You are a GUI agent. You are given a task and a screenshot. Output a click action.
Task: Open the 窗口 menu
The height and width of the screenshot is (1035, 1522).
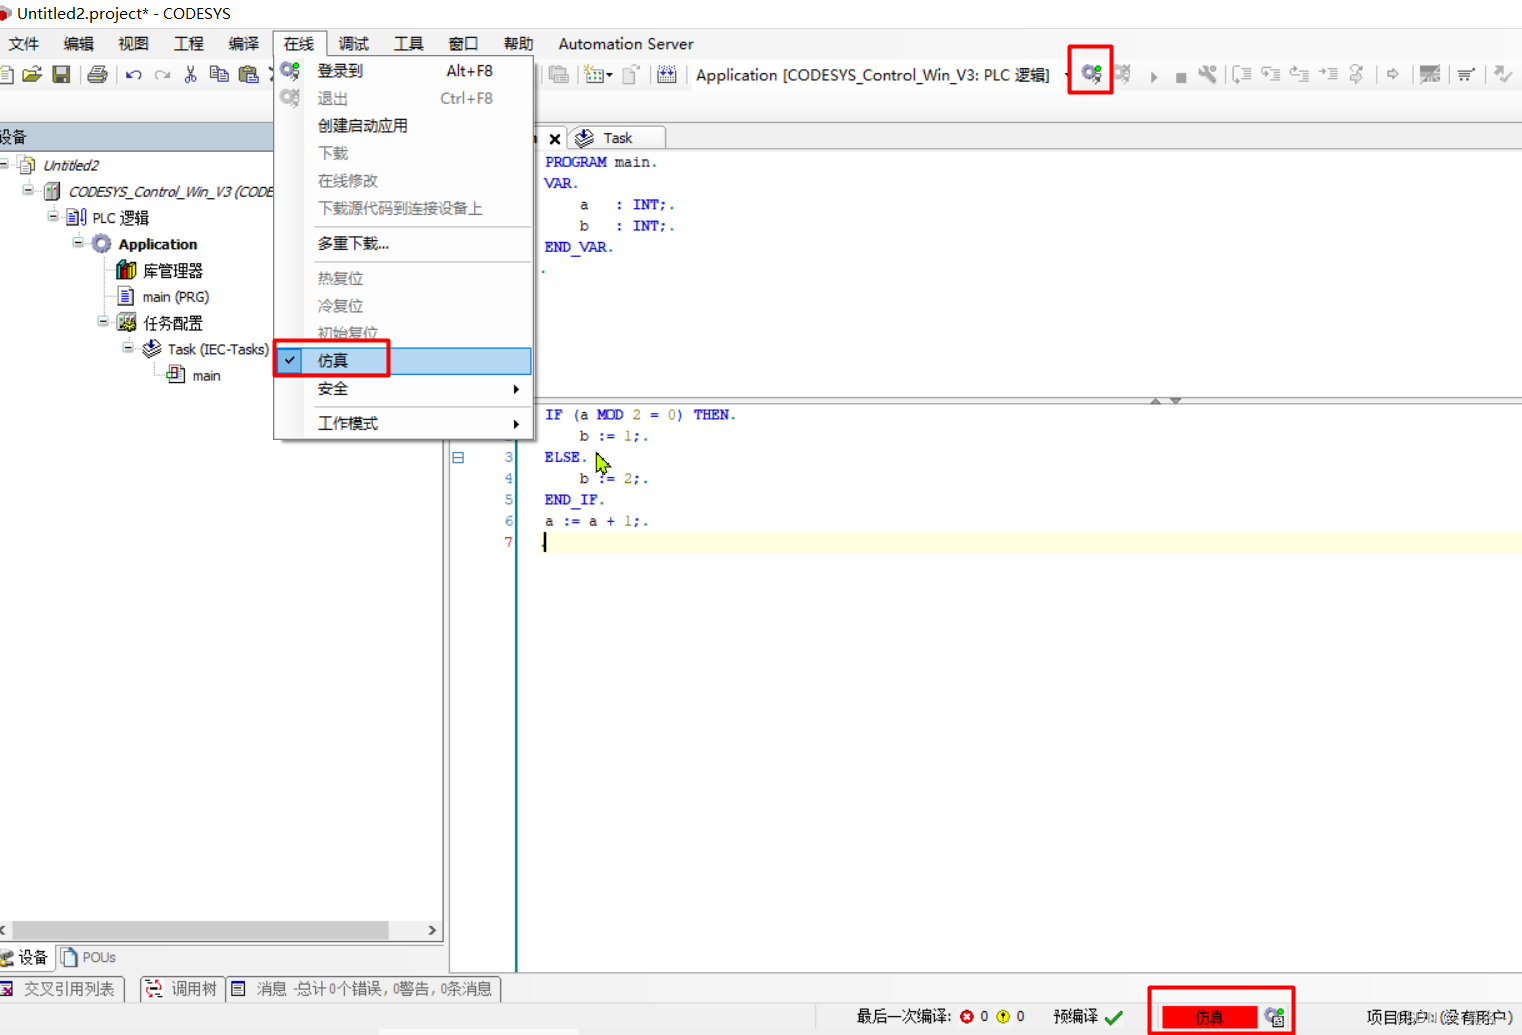[463, 44]
